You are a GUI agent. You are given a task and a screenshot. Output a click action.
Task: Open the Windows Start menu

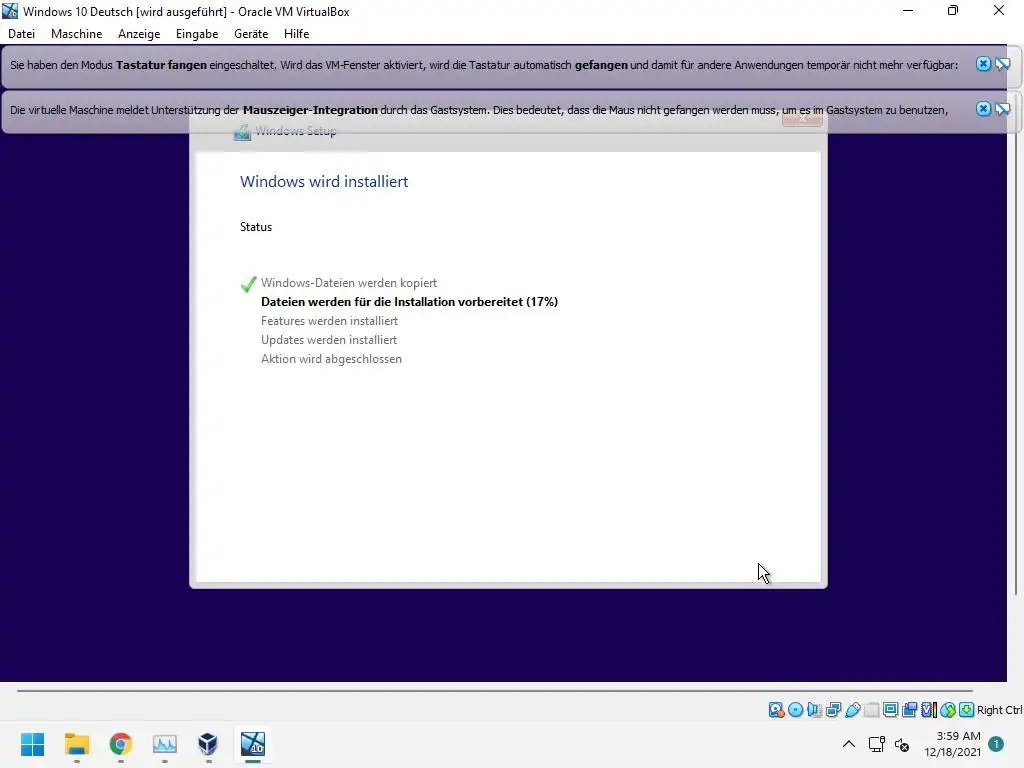coord(33,744)
